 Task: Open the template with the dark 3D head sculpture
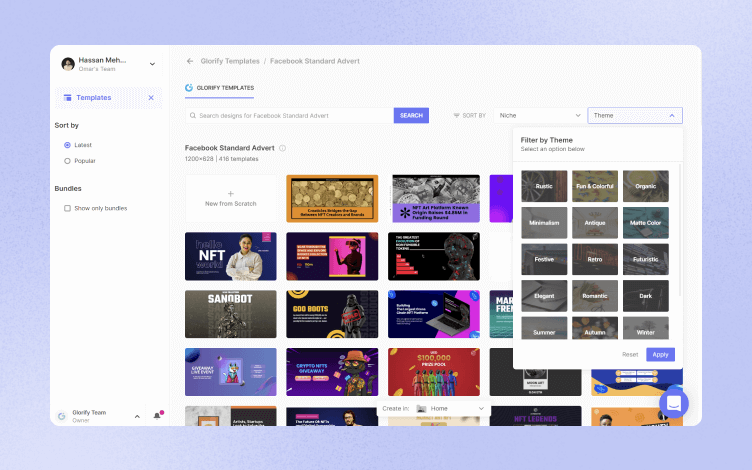[x=434, y=257]
